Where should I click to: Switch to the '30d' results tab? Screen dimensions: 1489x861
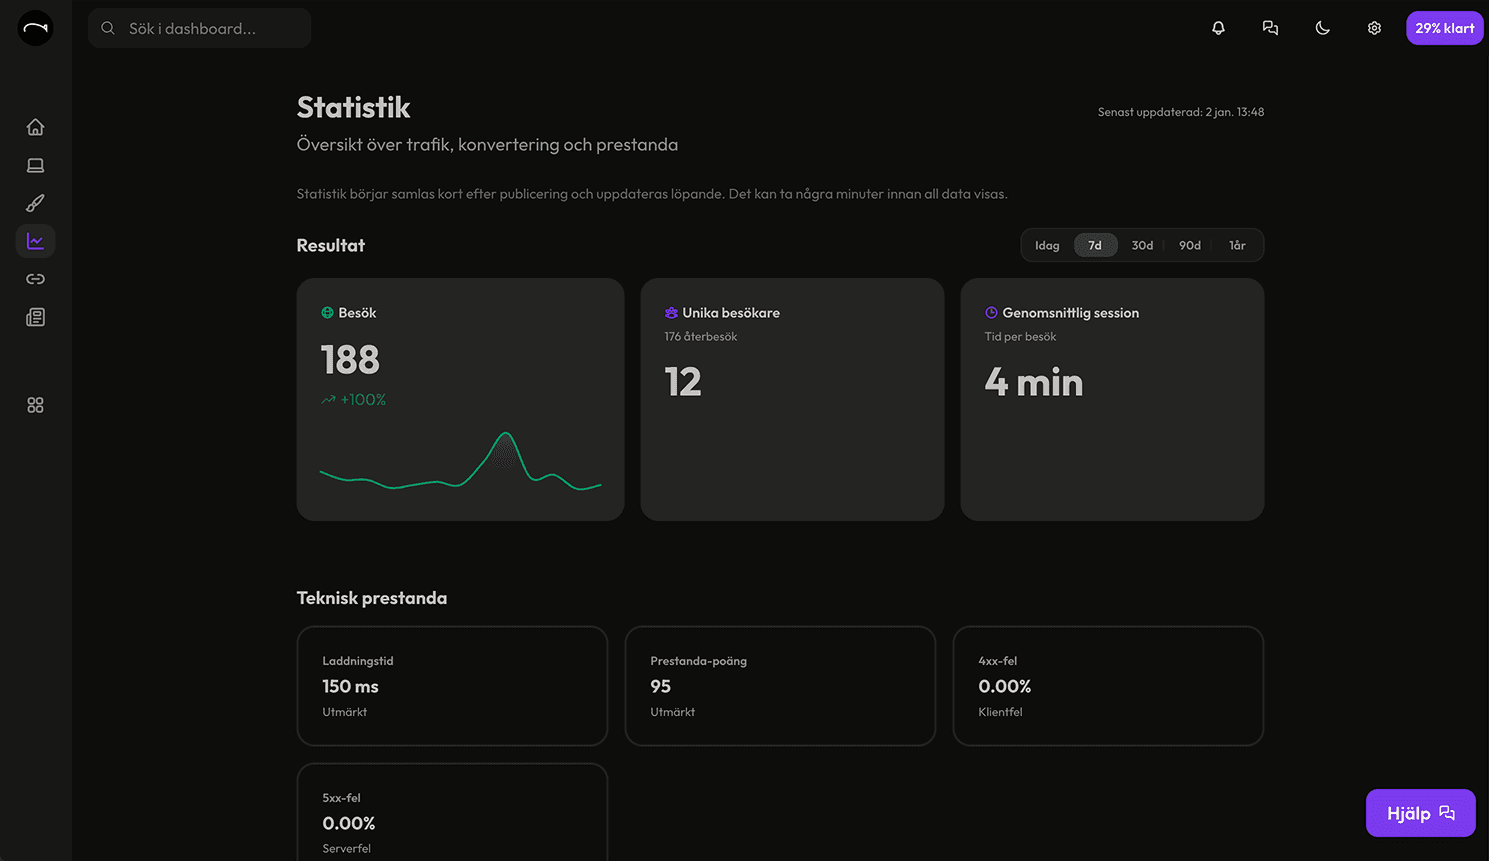point(1142,244)
